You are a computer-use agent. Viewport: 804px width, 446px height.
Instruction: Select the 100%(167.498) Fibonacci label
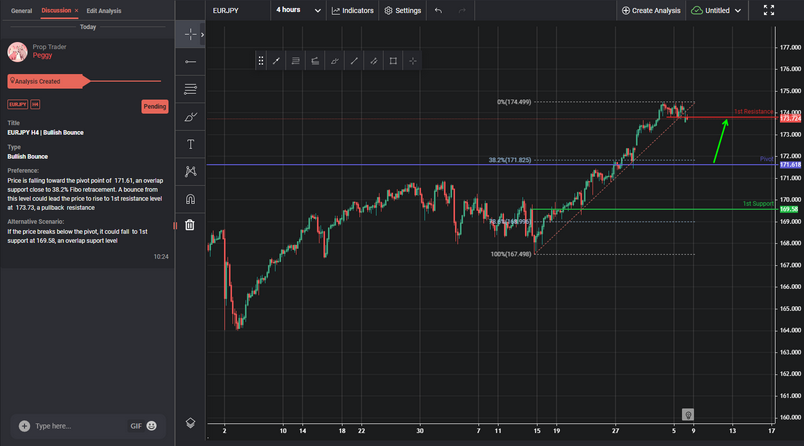coord(511,254)
